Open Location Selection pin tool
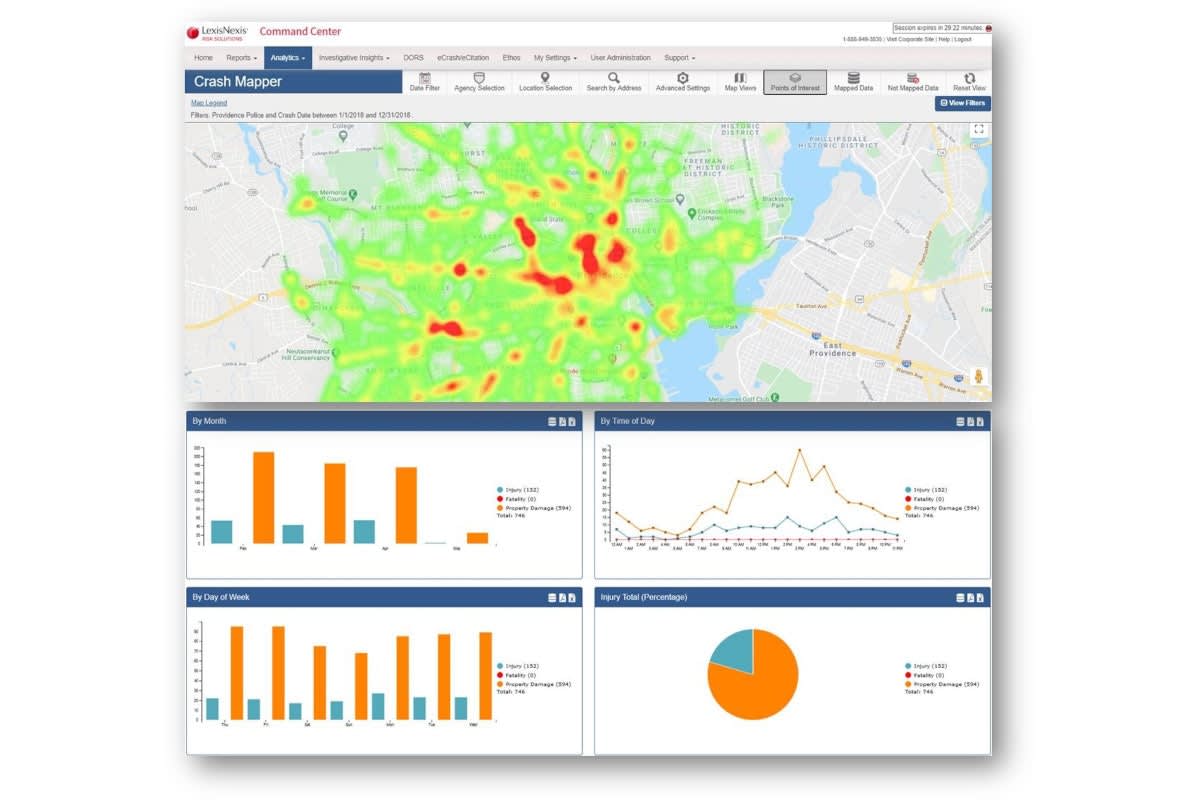1200x800 pixels. [545, 81]
